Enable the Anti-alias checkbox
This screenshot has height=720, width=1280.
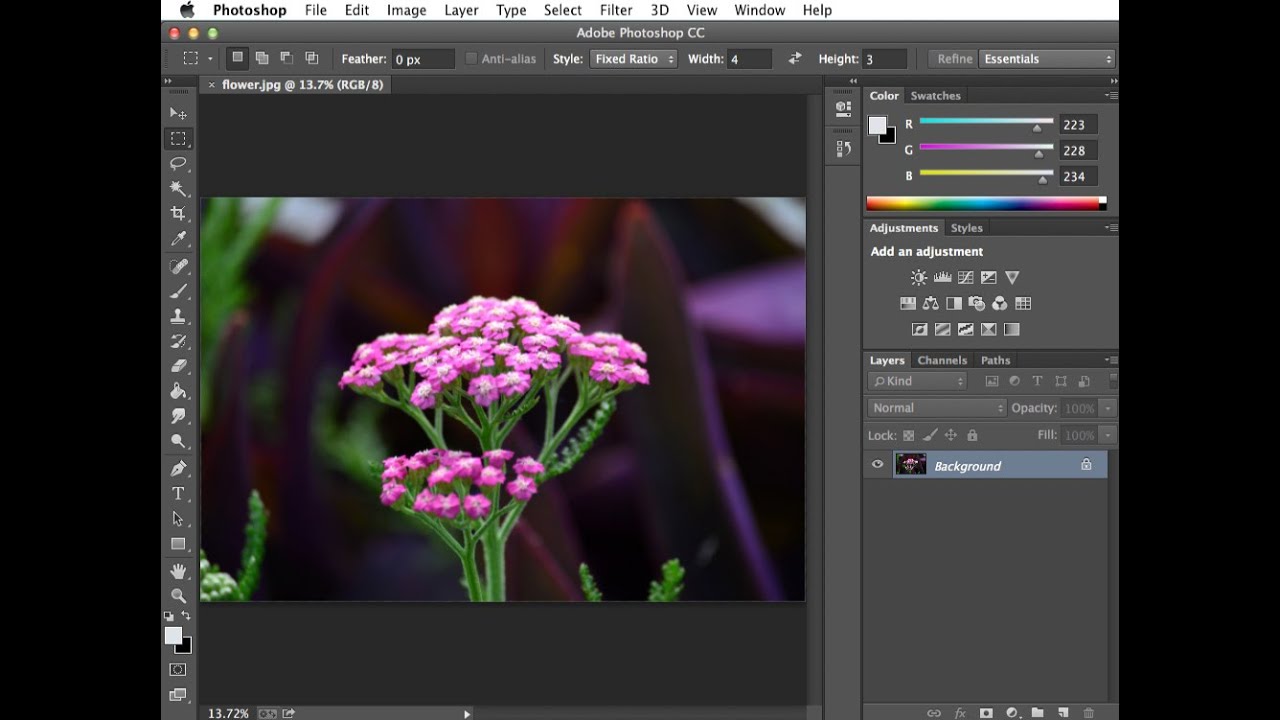pyautogui.click(x=472, y=59)
